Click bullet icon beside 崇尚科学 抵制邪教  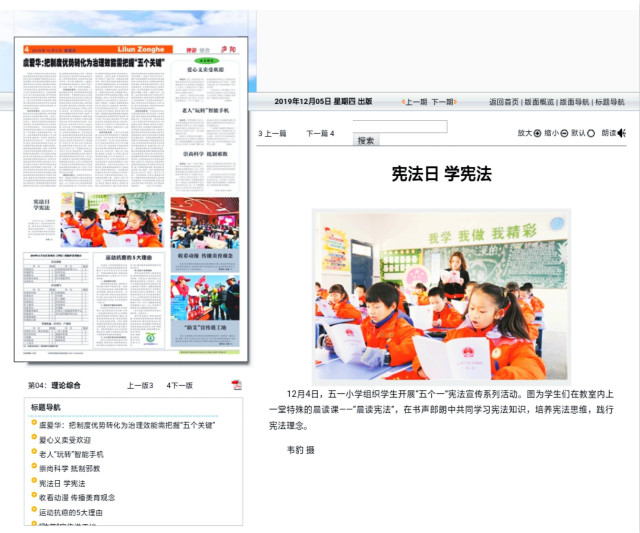click(x=34, y=466)
